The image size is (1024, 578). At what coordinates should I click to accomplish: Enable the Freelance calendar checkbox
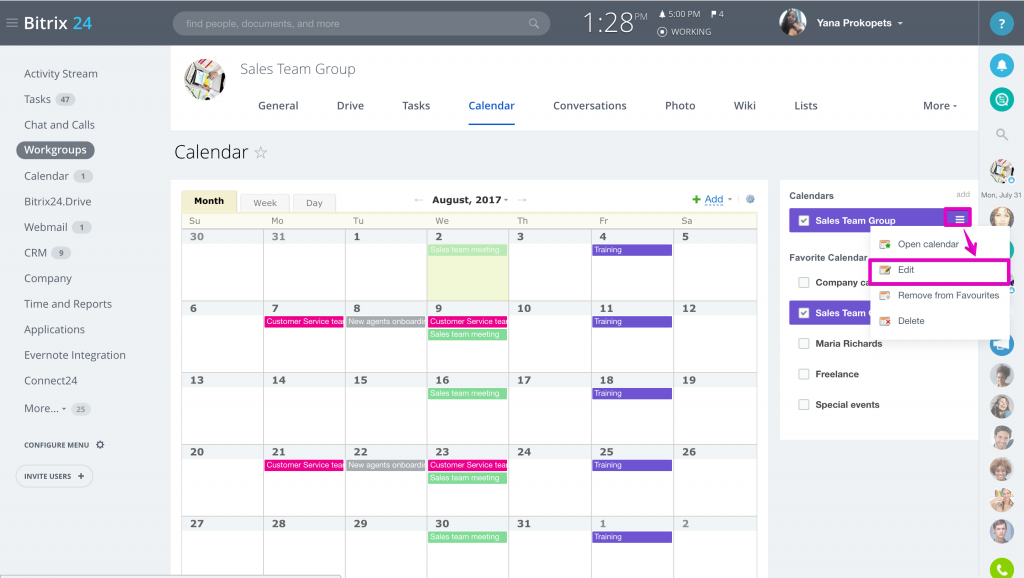coord(804,374)
